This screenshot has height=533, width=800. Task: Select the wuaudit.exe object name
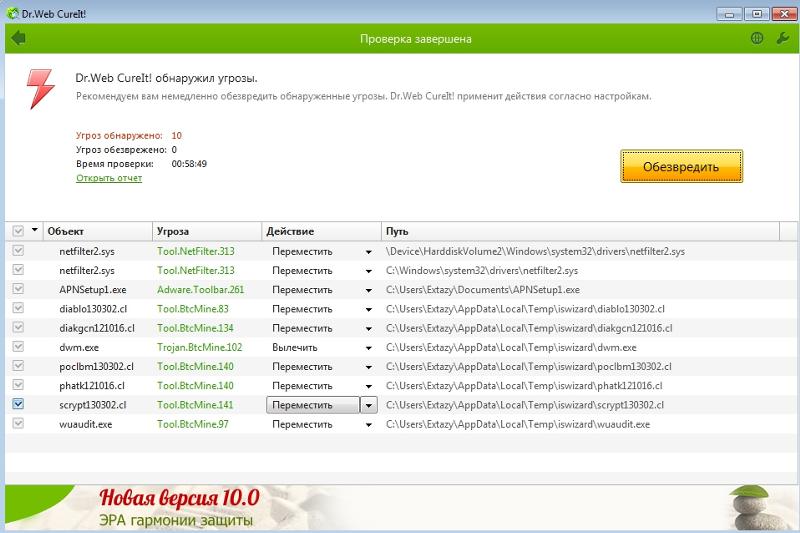[x=86, y=424]
